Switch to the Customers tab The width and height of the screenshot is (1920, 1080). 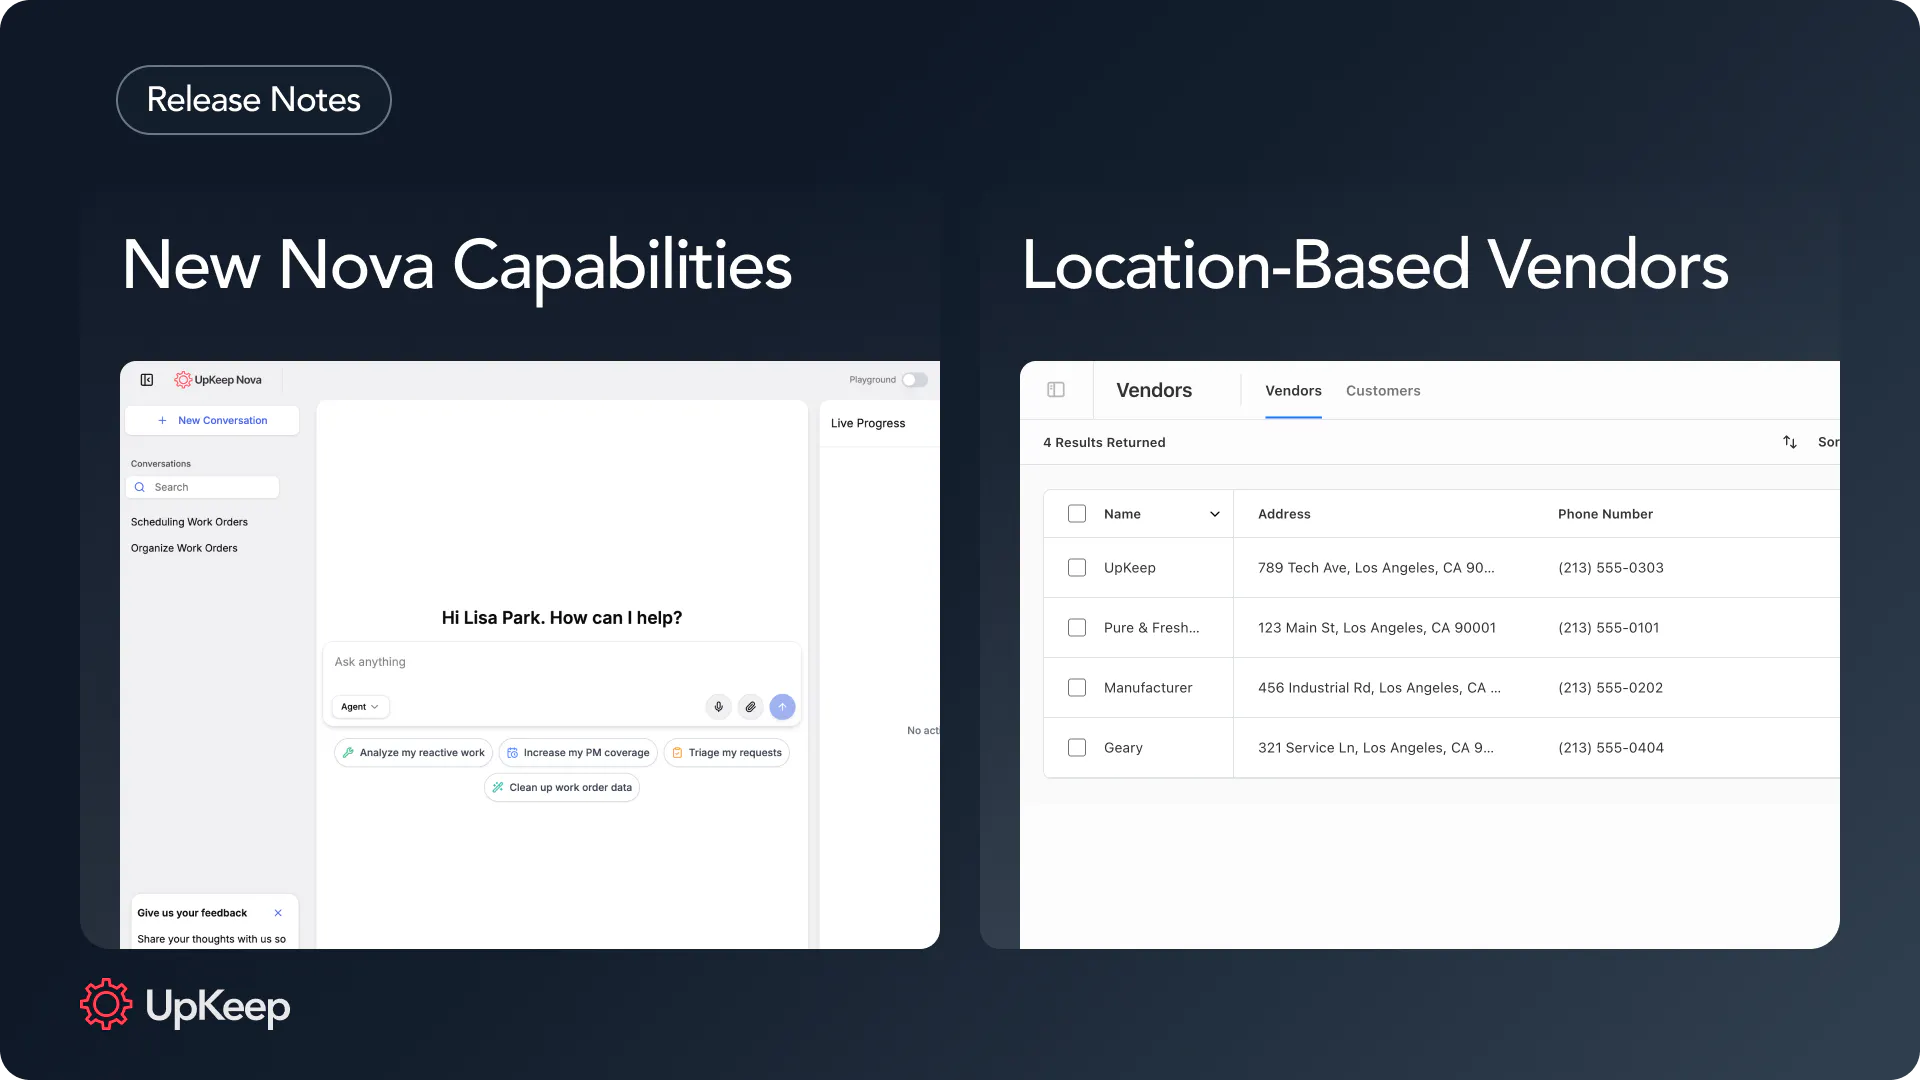[1383, 391]
